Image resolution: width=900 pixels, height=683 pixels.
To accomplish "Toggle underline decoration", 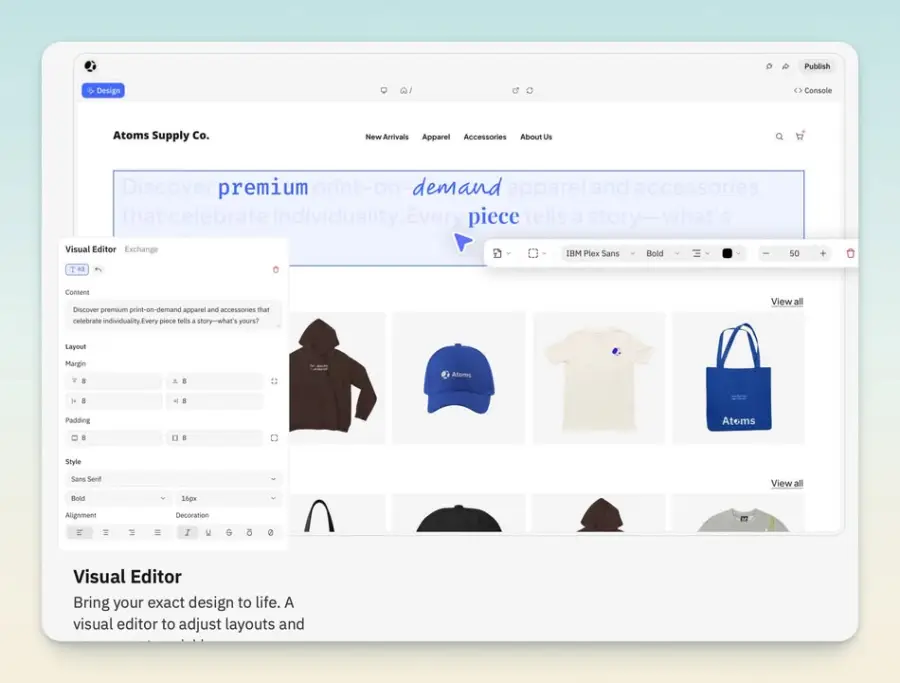I will (208, 533).
